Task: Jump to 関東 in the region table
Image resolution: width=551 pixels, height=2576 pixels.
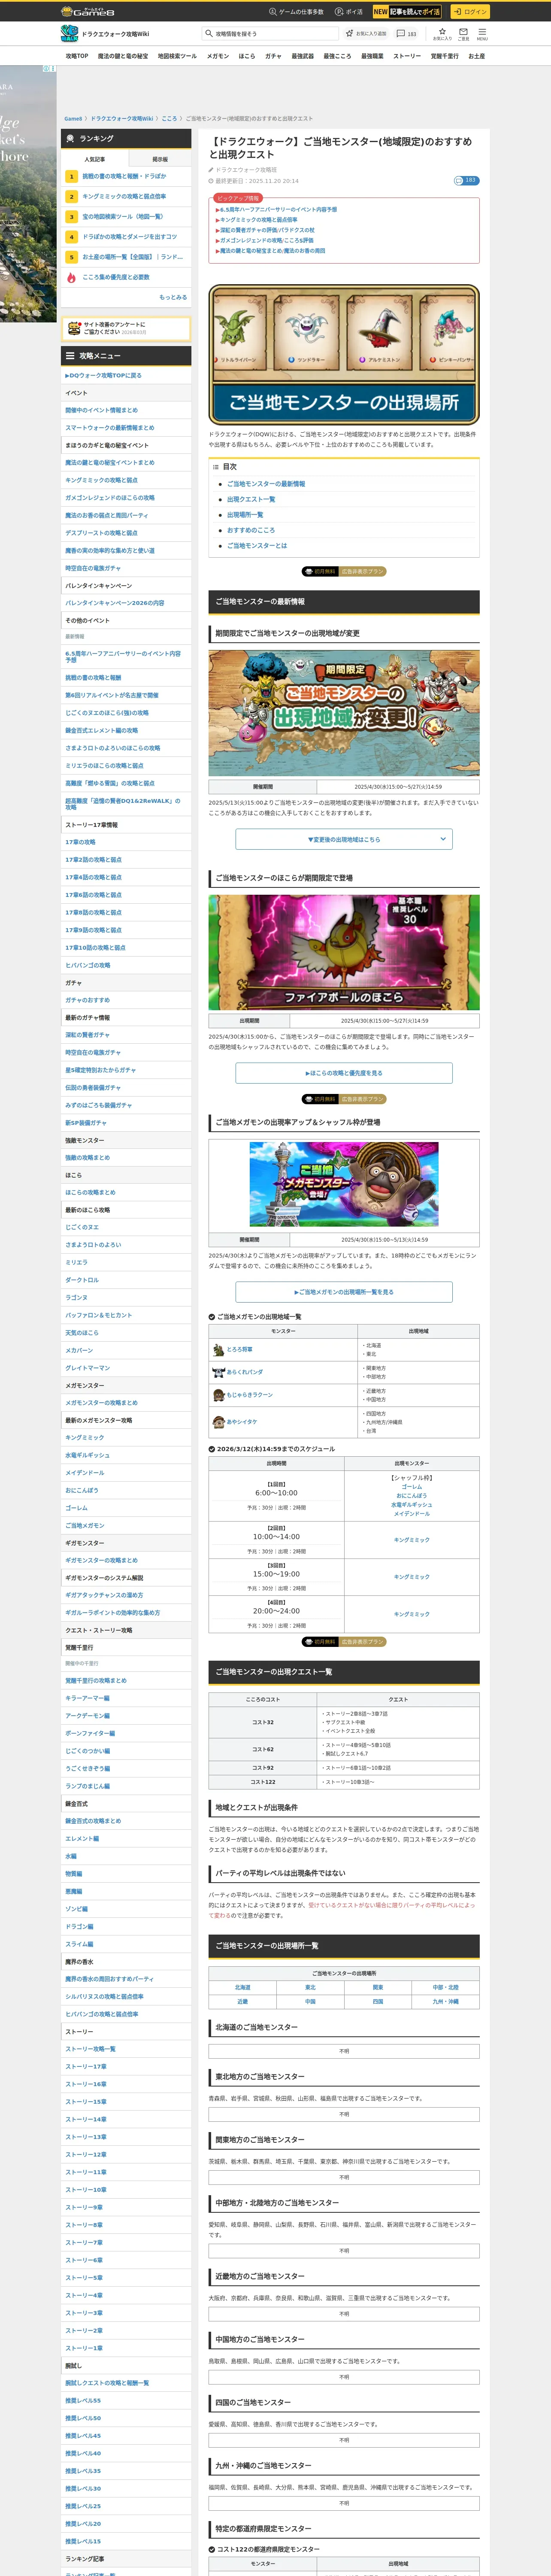Action: [378, 1988]
